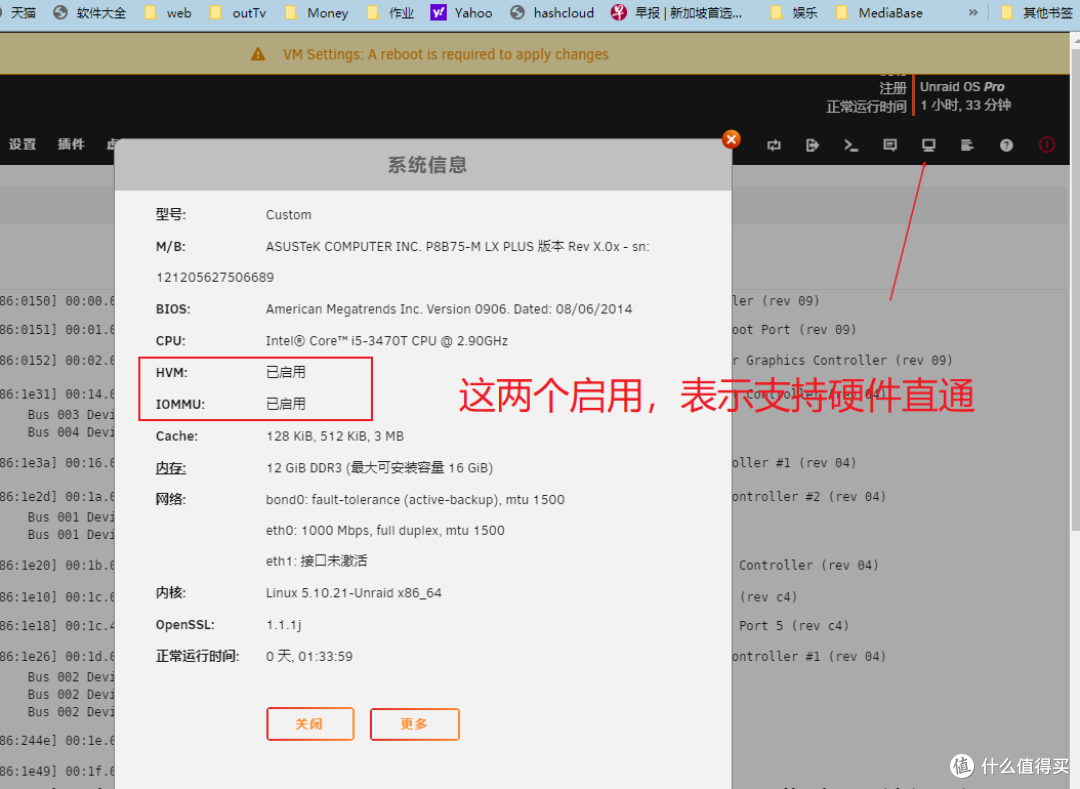
Task: Open the feedback speech-bubble icon
Action: (x=890, y=145)
